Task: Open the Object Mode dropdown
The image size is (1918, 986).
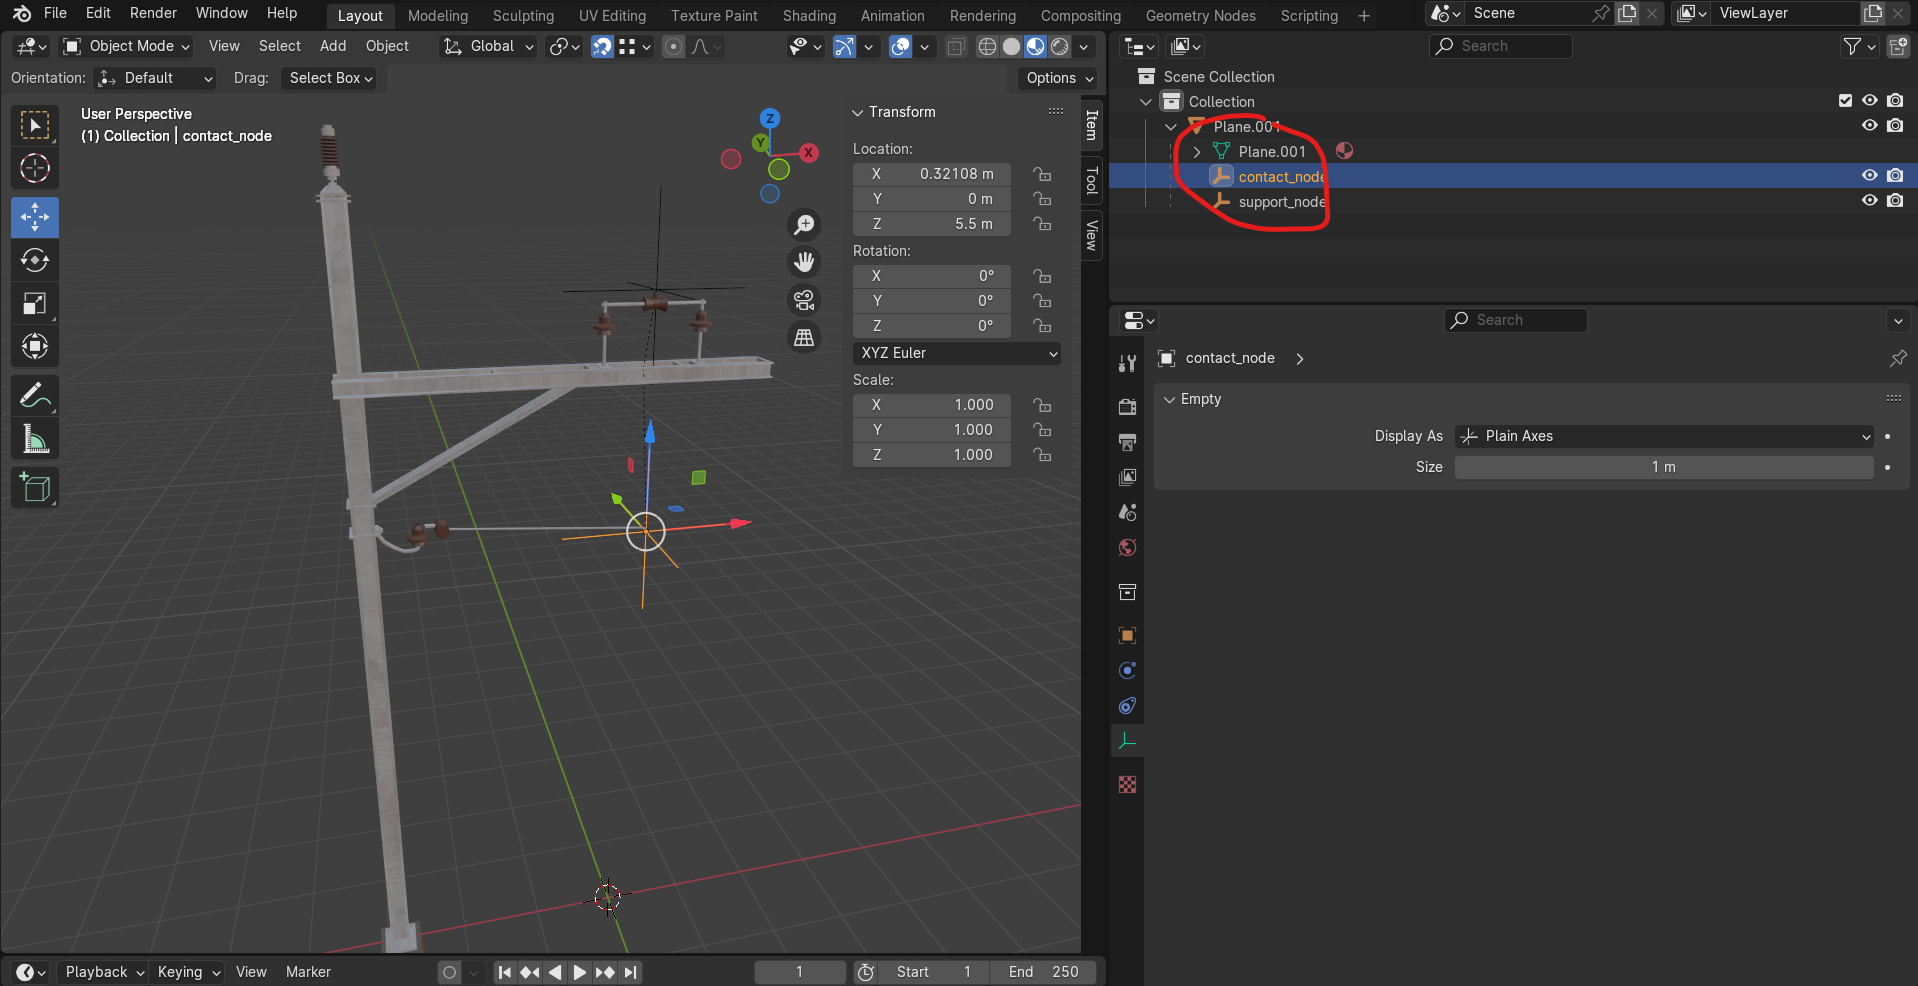Action: [127, 47]
